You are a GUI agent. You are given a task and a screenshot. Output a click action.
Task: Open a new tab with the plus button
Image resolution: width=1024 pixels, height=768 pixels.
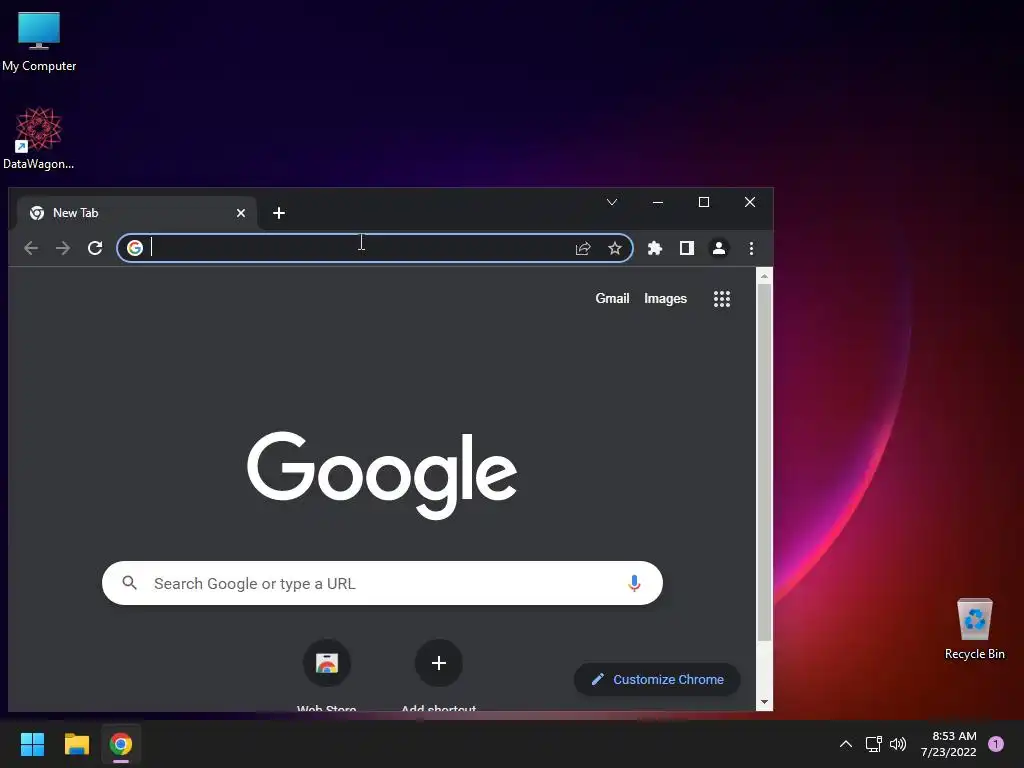[x=279, y=213]
